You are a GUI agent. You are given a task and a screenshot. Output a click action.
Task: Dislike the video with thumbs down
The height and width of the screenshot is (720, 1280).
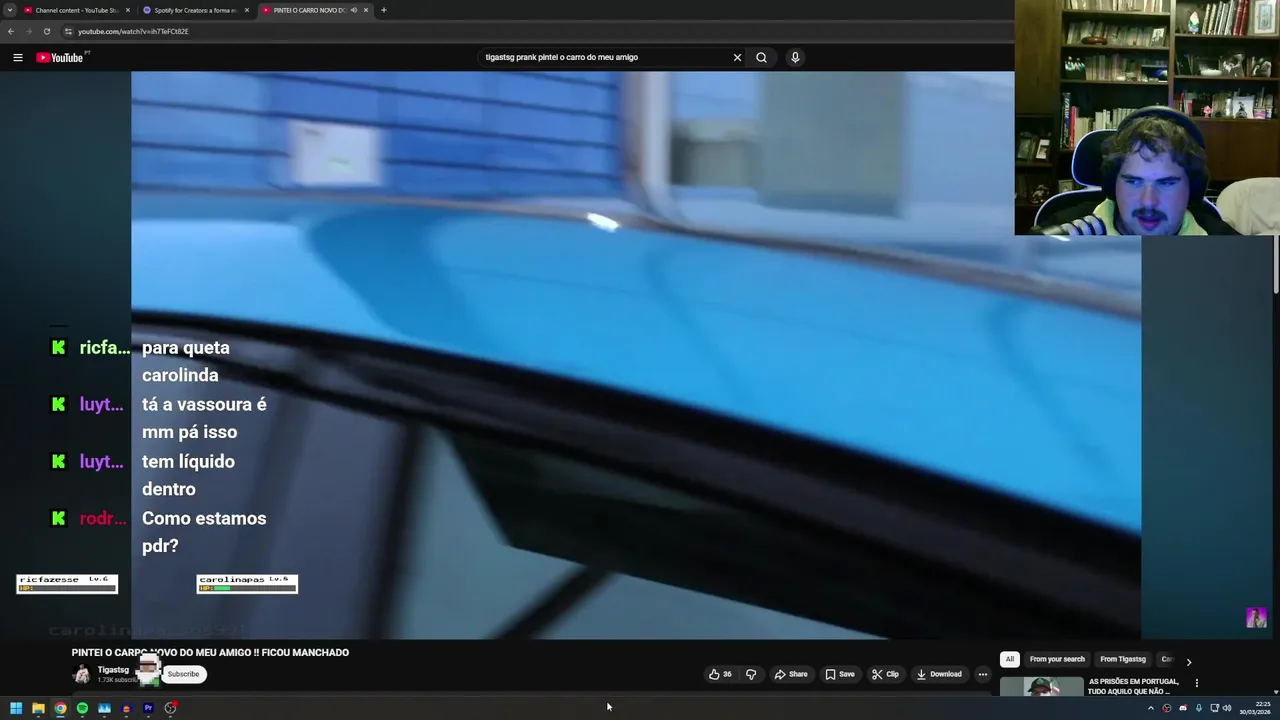point(751,674)
